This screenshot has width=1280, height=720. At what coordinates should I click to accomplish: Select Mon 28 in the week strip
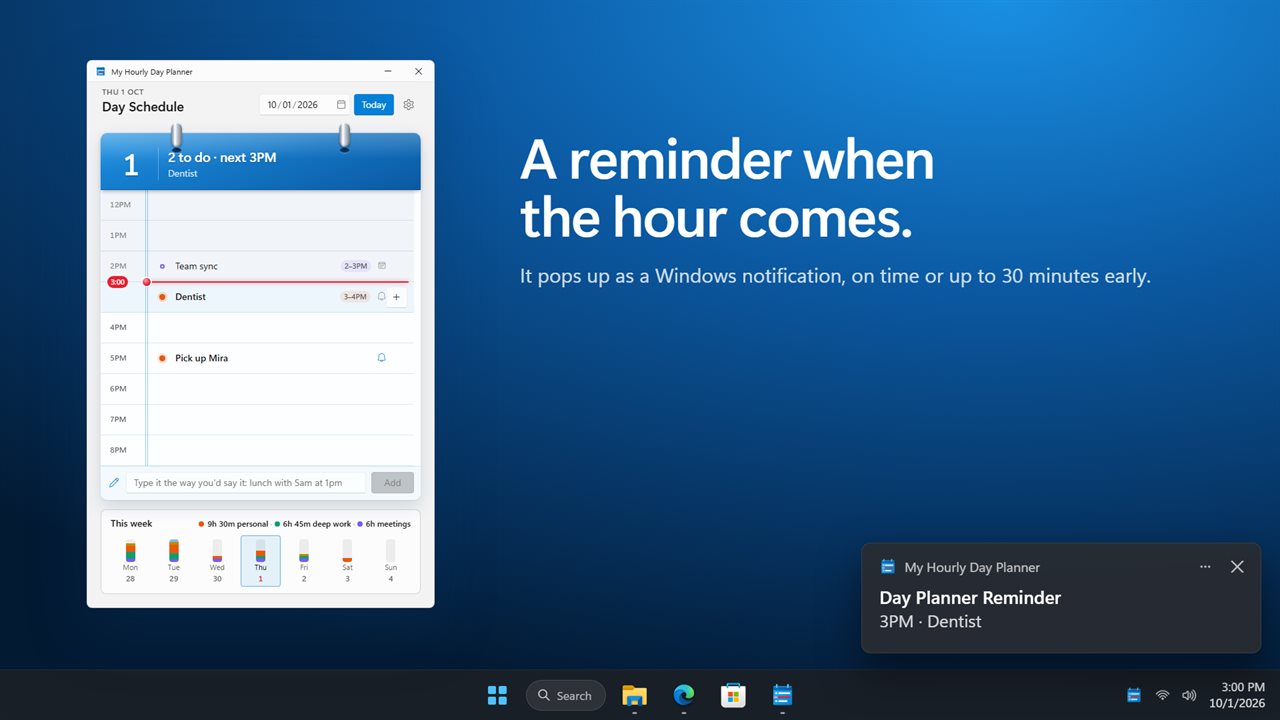(x=130, y=561)
